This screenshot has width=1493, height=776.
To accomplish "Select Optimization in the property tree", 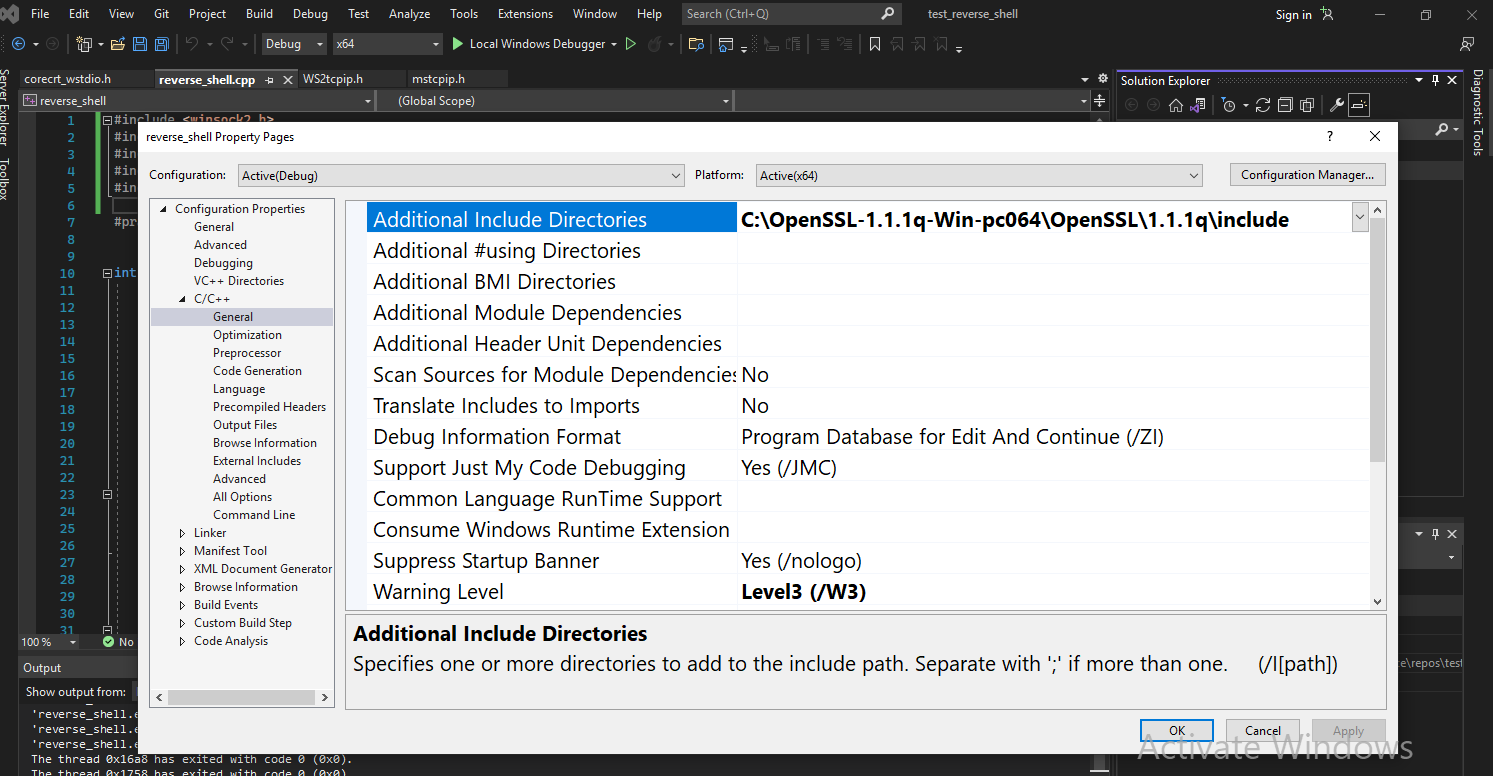I will [247, 335].
